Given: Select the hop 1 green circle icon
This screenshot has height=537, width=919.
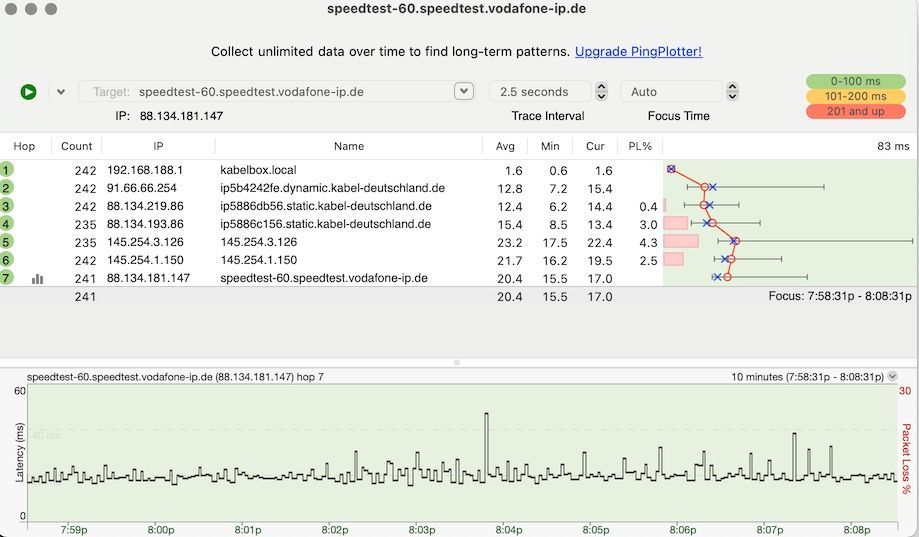Looking at the screenshot, I should click(7, 171).
